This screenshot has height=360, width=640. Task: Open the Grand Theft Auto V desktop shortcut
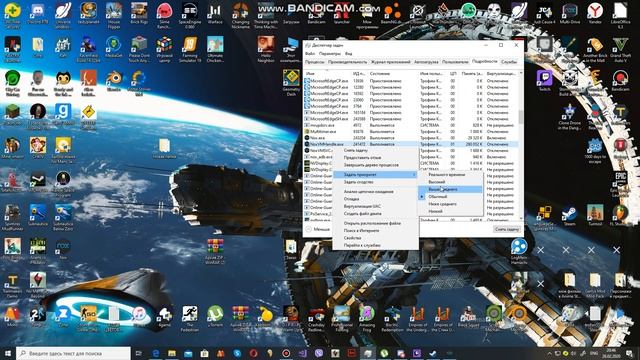[x=620, y=49]
